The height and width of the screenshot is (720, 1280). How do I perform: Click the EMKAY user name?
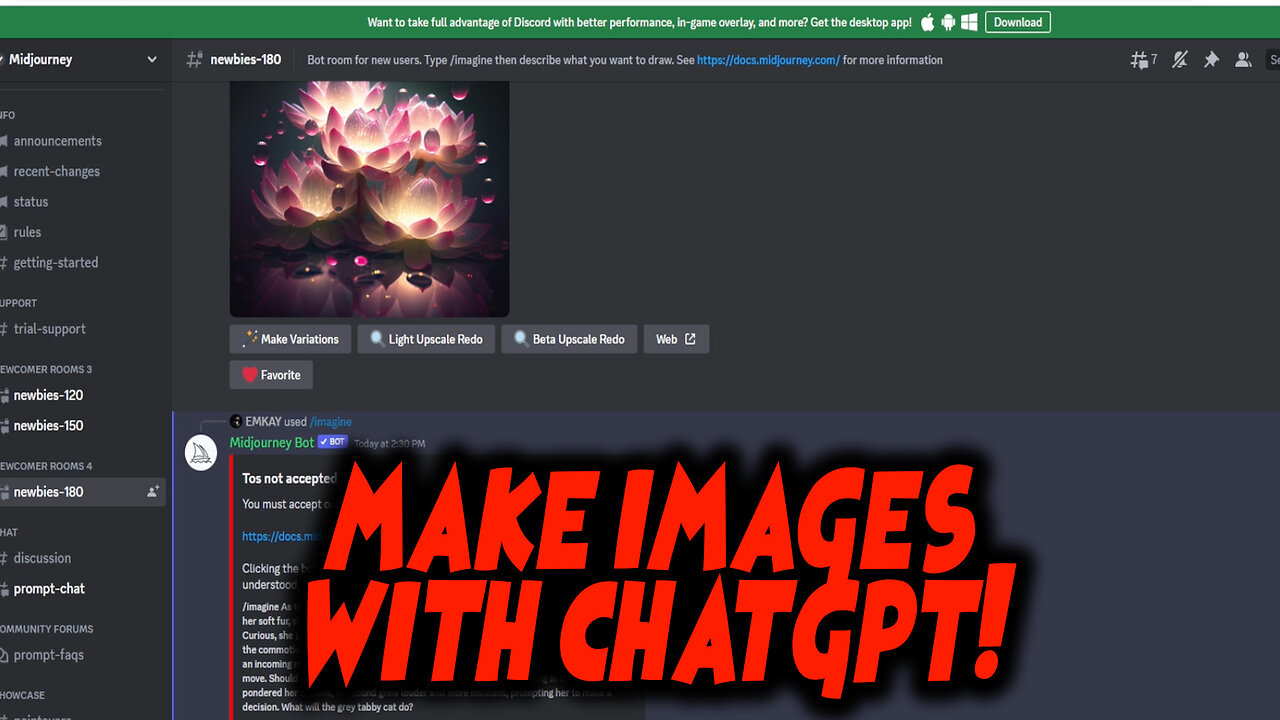(x=262, y=422)
